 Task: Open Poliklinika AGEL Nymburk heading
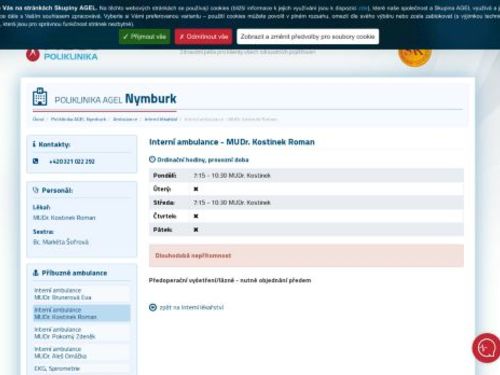pyautogui.click(x=115, y=99)
